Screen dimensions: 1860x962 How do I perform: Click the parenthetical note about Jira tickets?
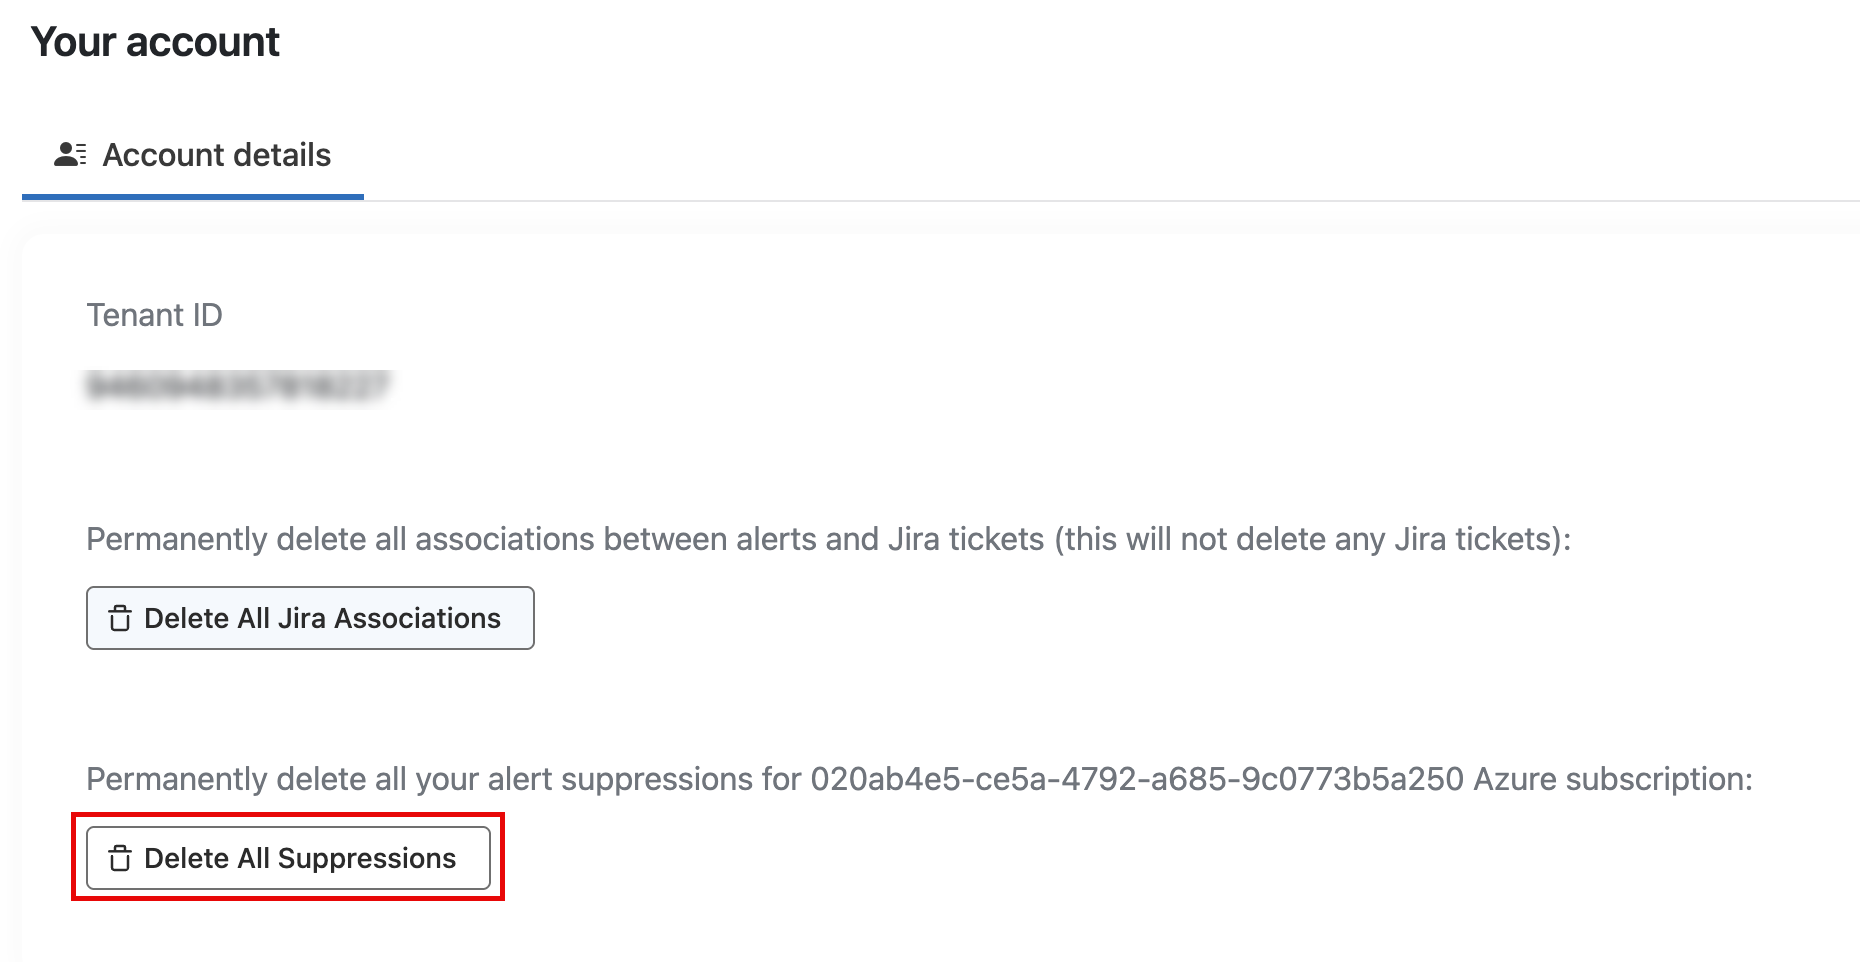click(x=1310, y=540)
